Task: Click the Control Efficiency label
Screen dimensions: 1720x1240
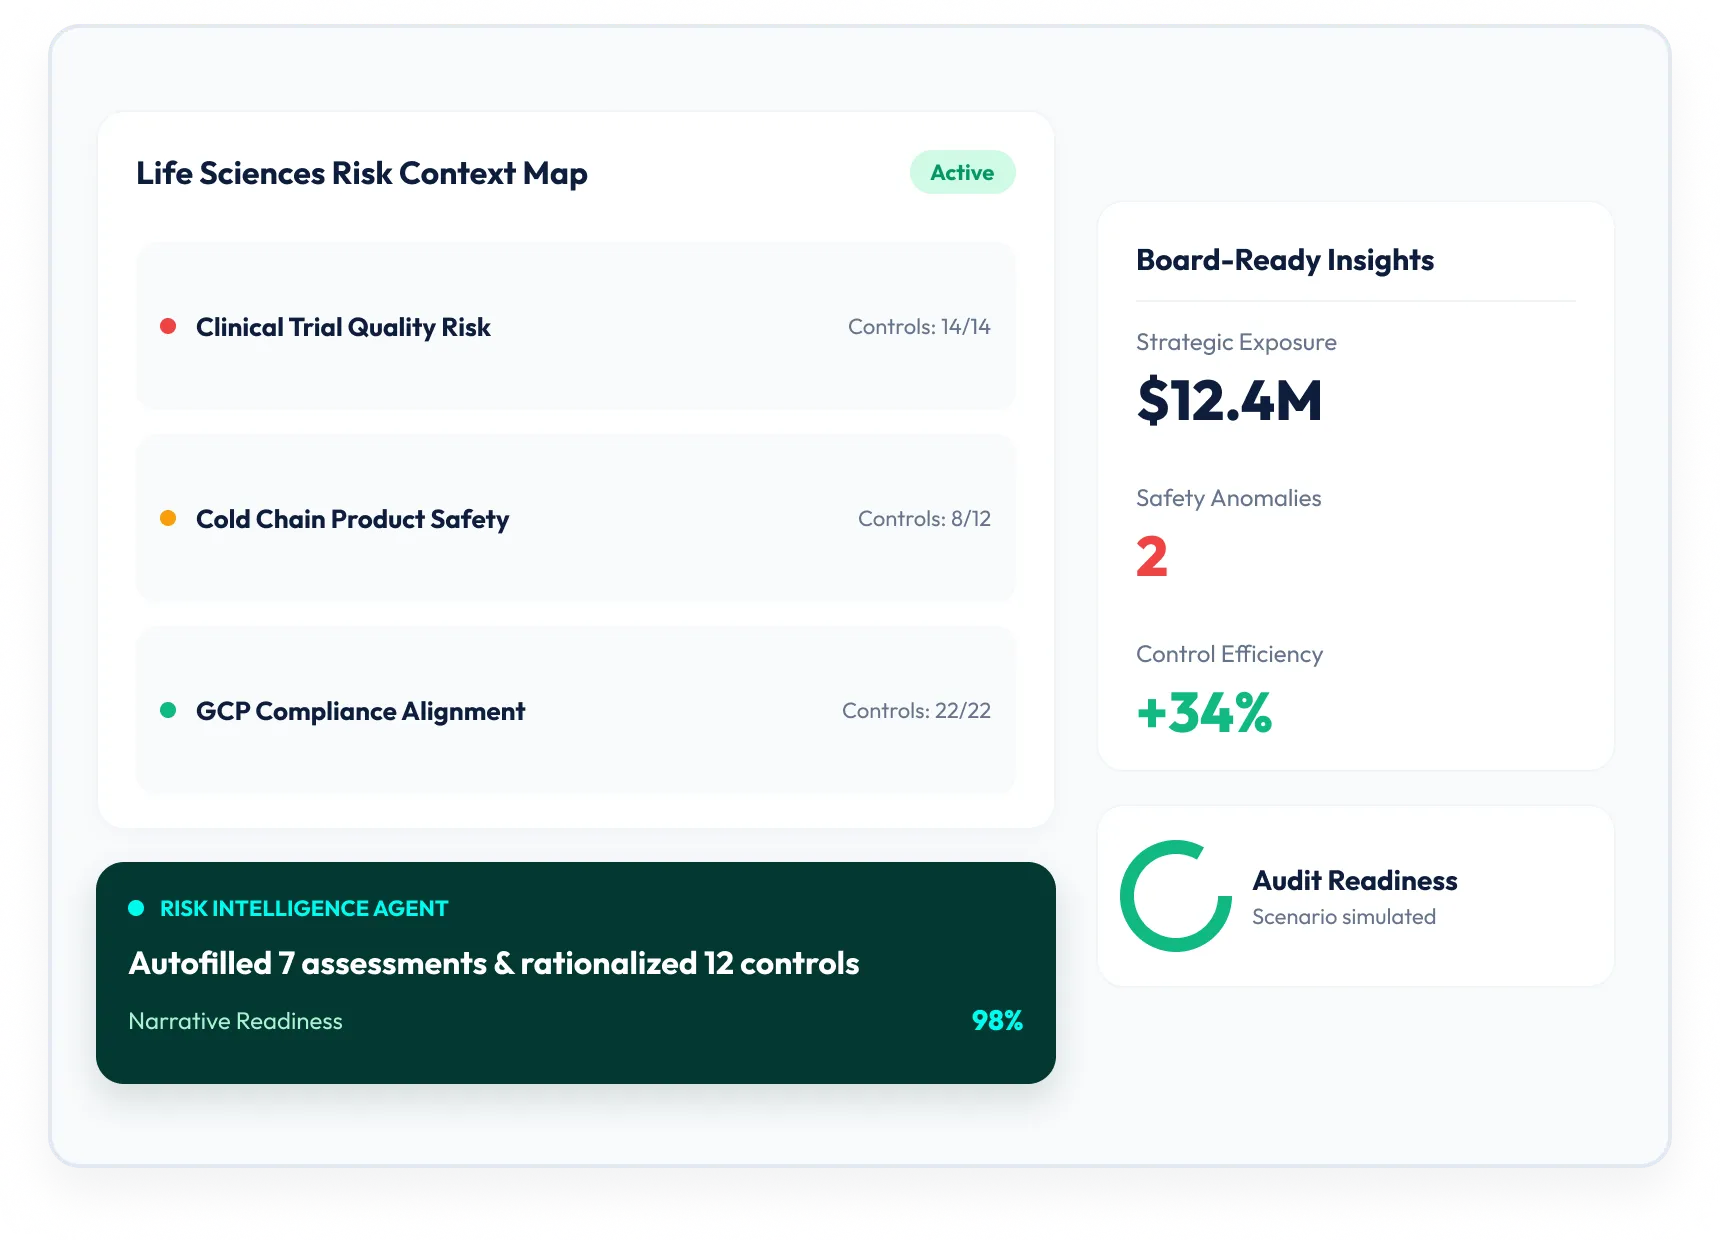Action: [1230, 654]
